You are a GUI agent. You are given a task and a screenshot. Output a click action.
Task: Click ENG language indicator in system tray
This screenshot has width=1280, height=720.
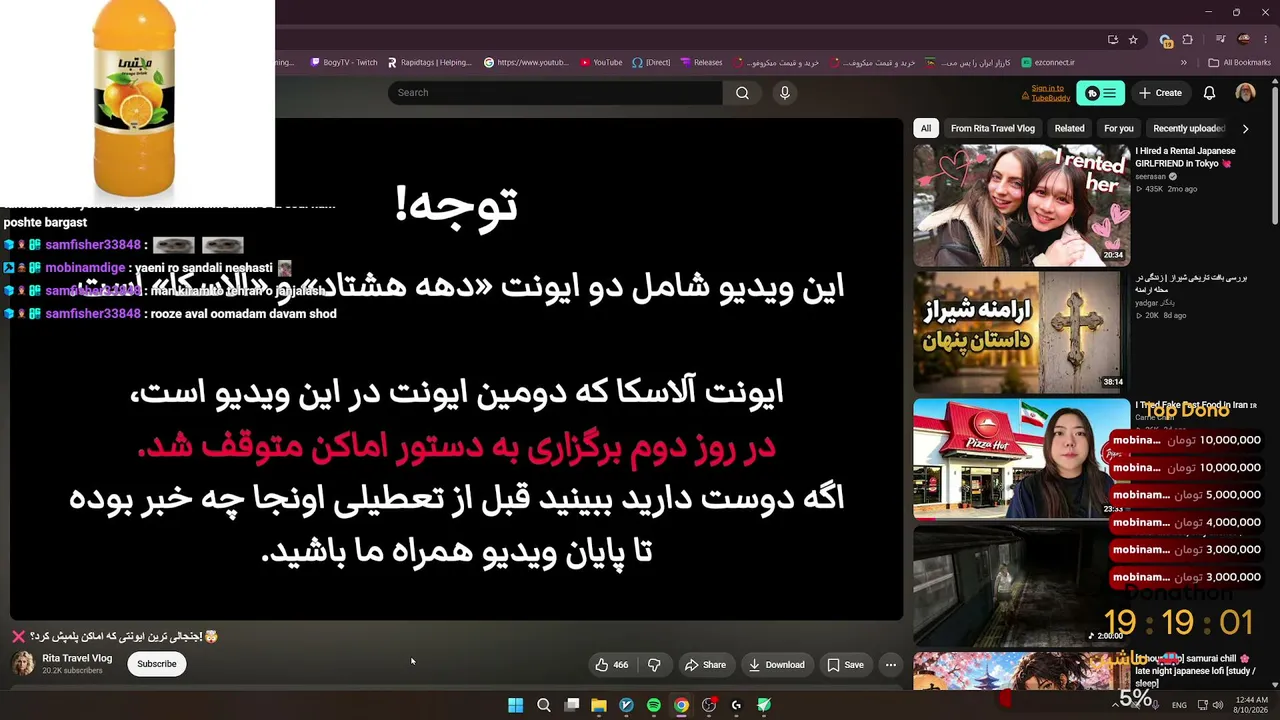click(1179, 705)
